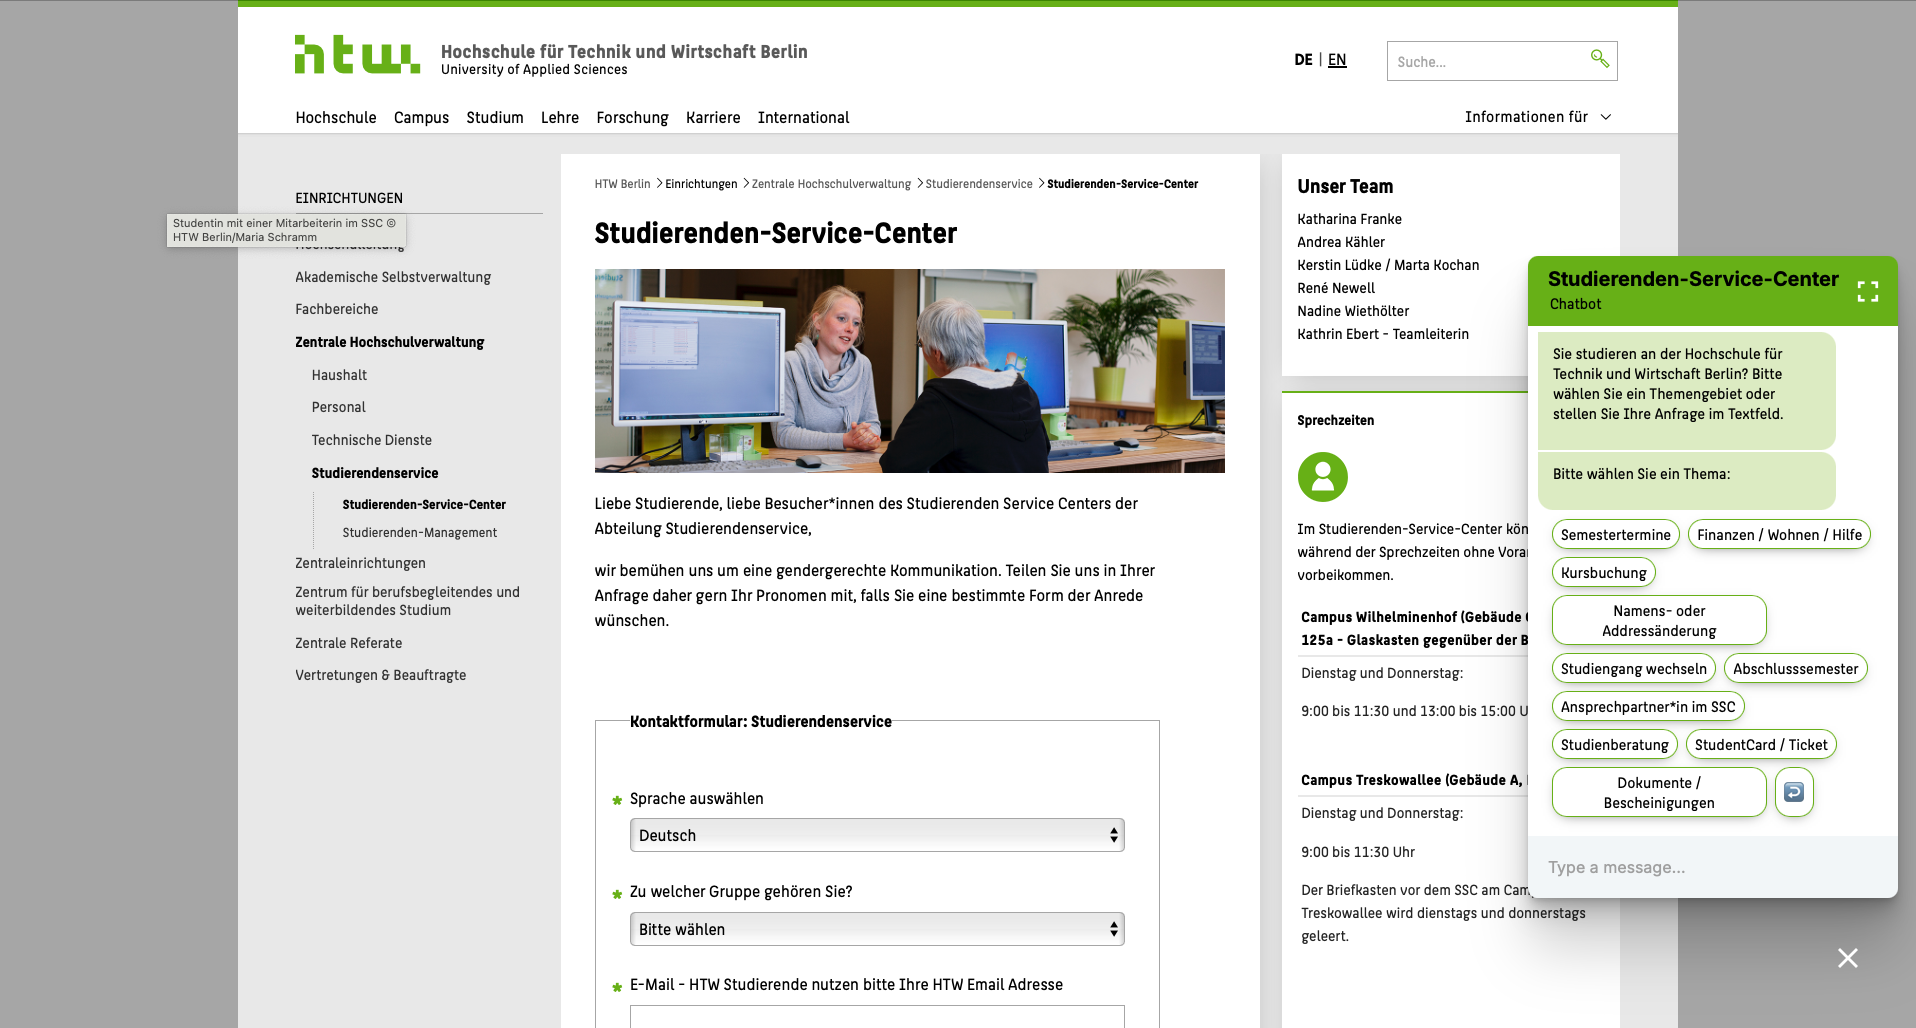
Task: Select DE language option
Action: pos(1303,60)
